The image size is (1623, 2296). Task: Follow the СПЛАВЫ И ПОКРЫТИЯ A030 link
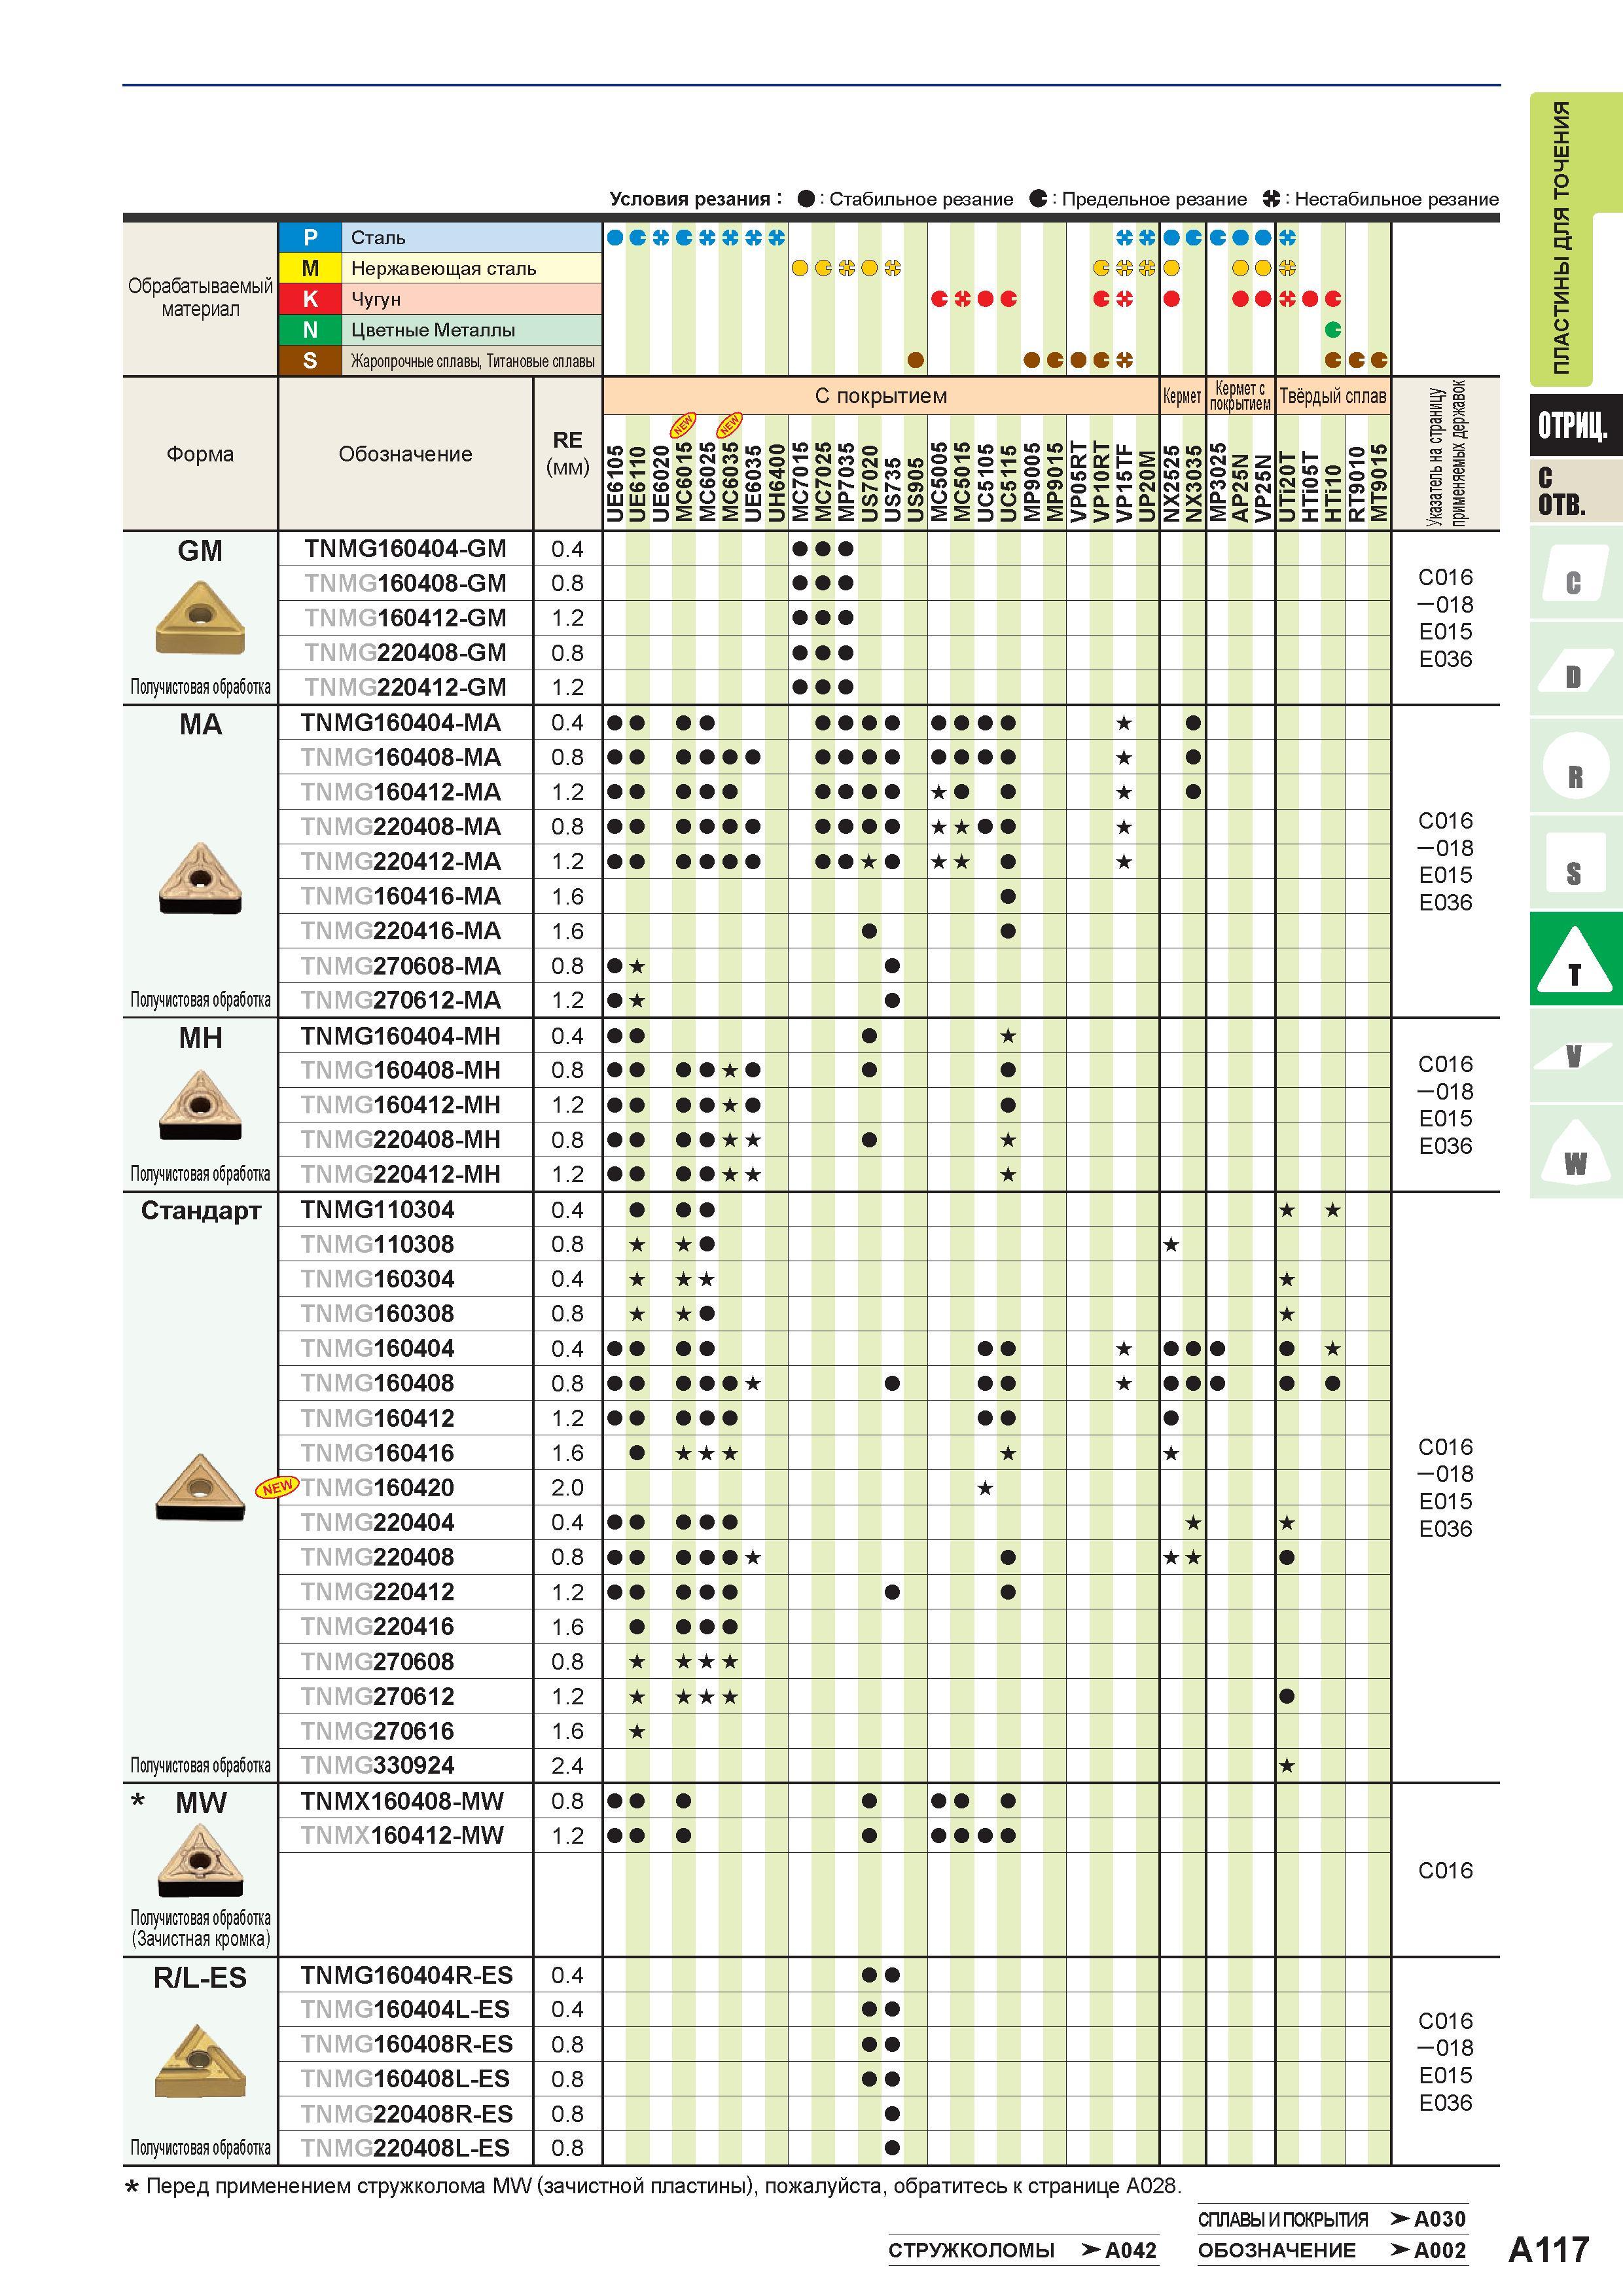(x=1332, y=2219)
